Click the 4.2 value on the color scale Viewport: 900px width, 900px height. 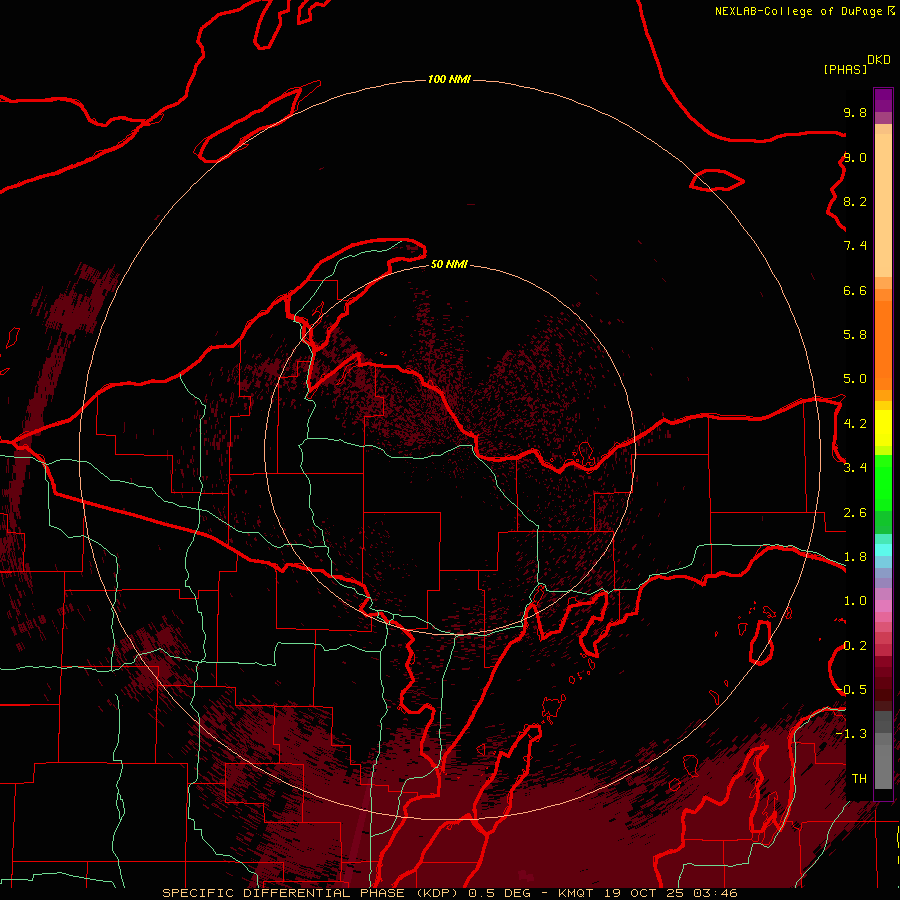pos(855,424)
